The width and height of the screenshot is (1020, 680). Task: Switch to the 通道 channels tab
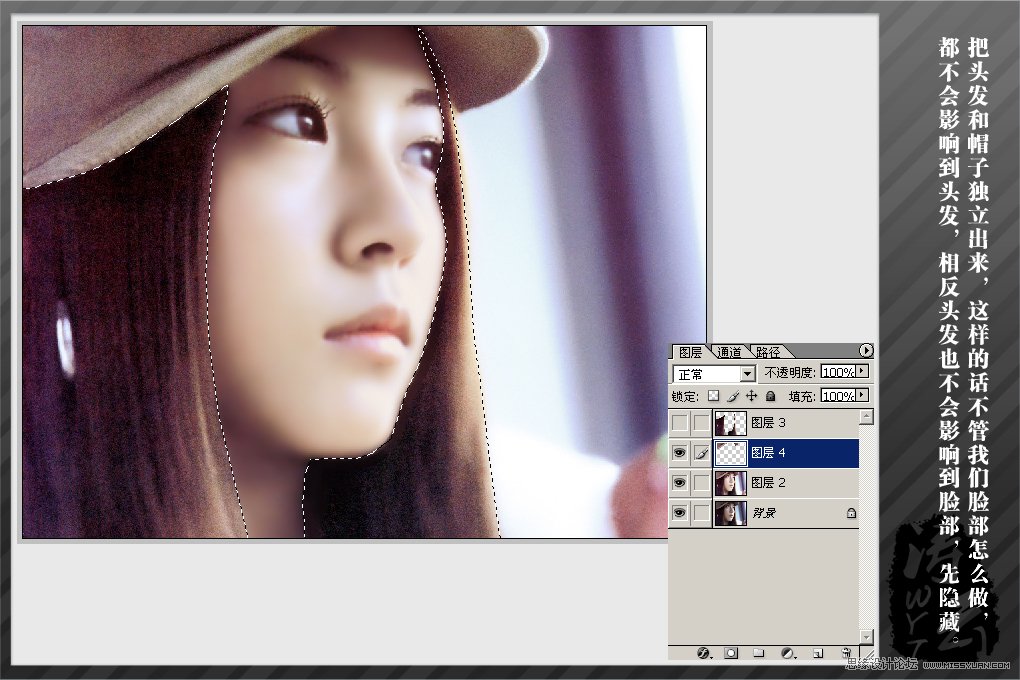point(730,352)
